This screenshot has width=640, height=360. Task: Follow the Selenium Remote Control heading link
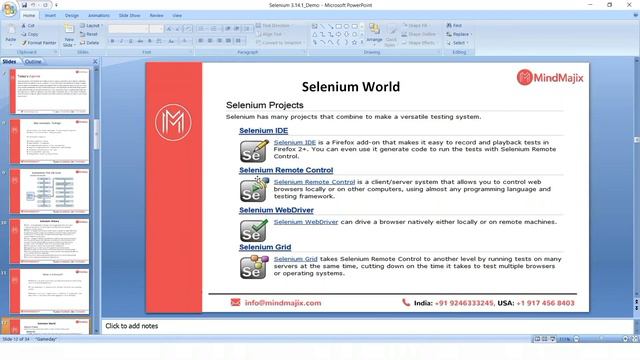coord(286,170)
